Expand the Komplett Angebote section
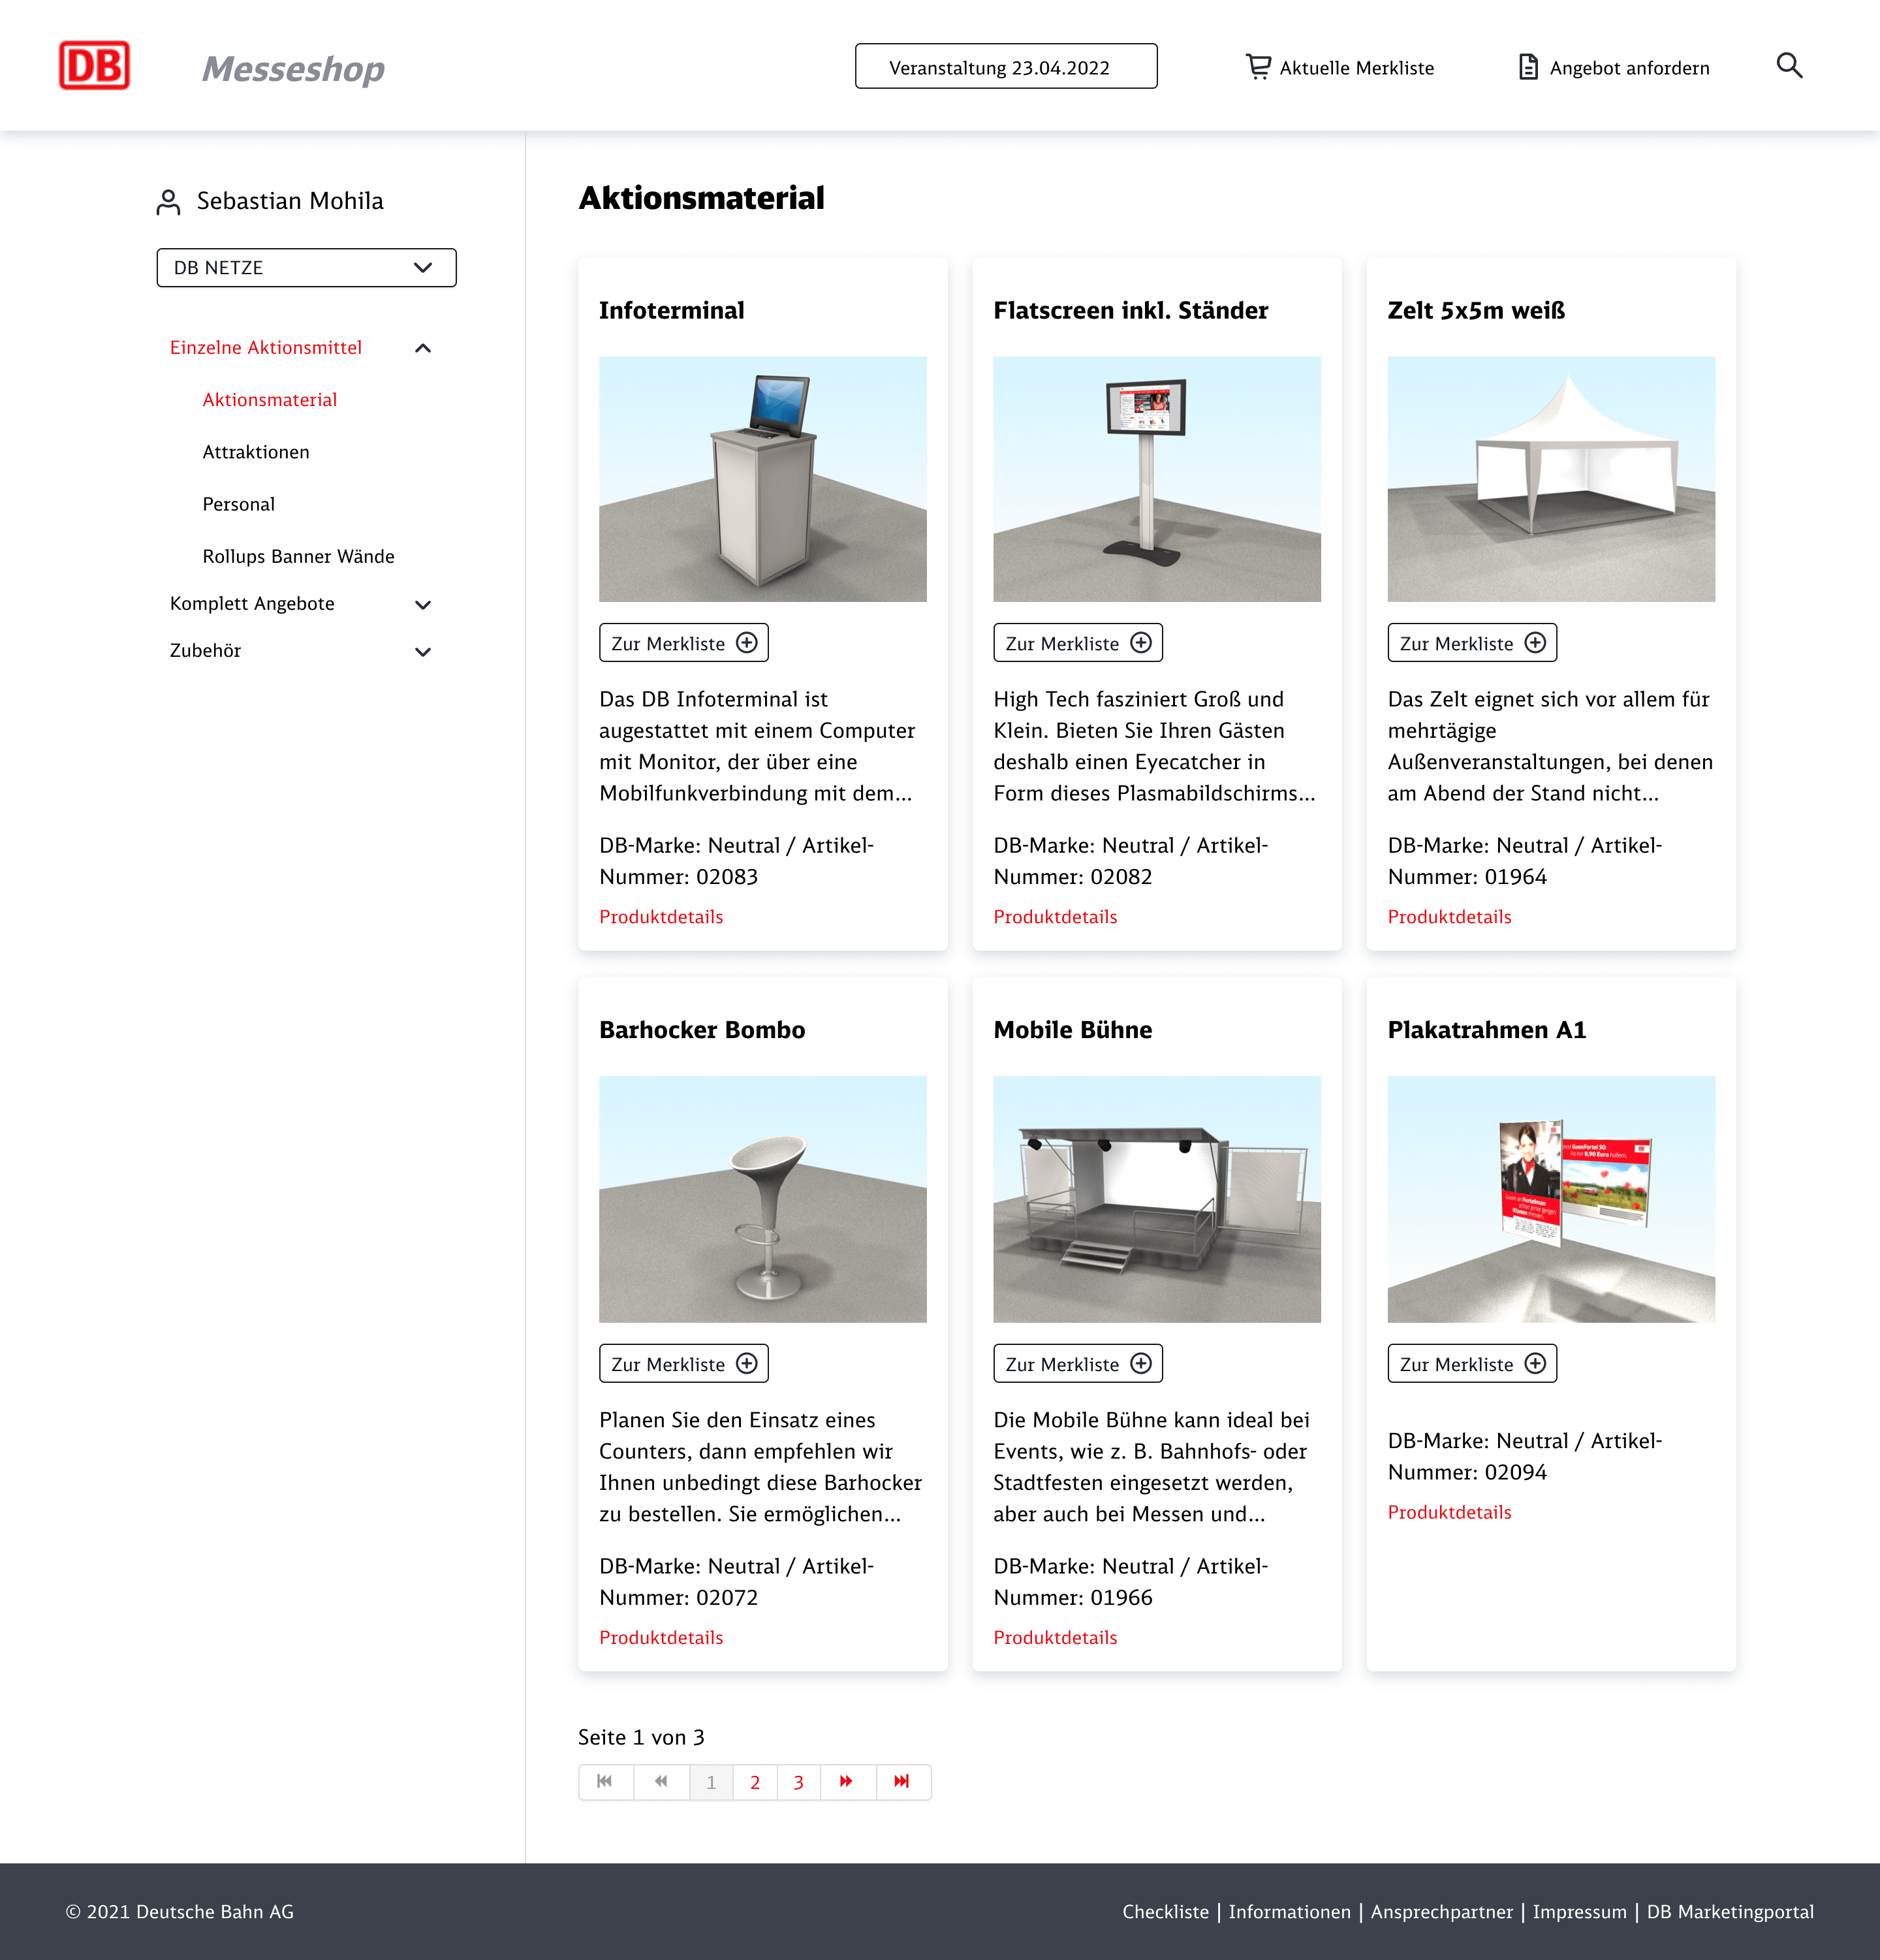The height and width of the screenshot is (1960, 1880). 423,604
